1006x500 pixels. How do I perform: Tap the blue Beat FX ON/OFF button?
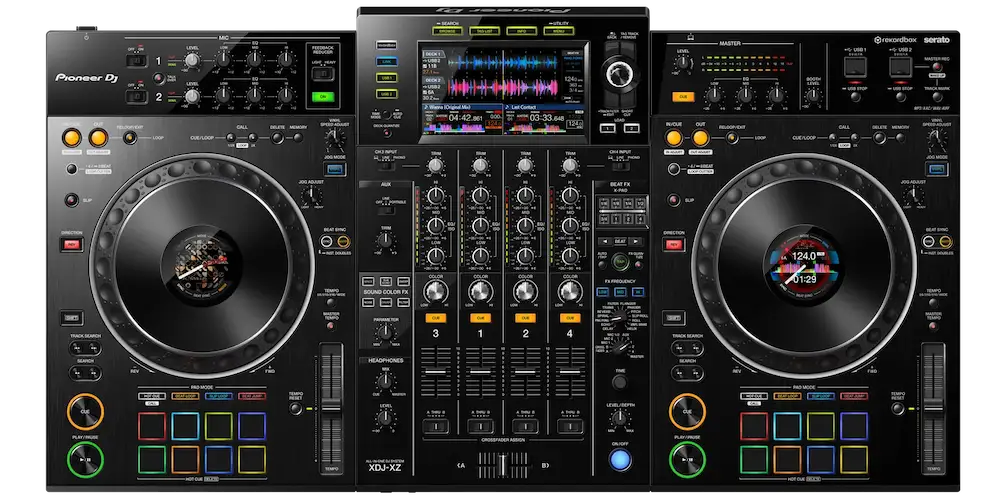pos(621,460)
